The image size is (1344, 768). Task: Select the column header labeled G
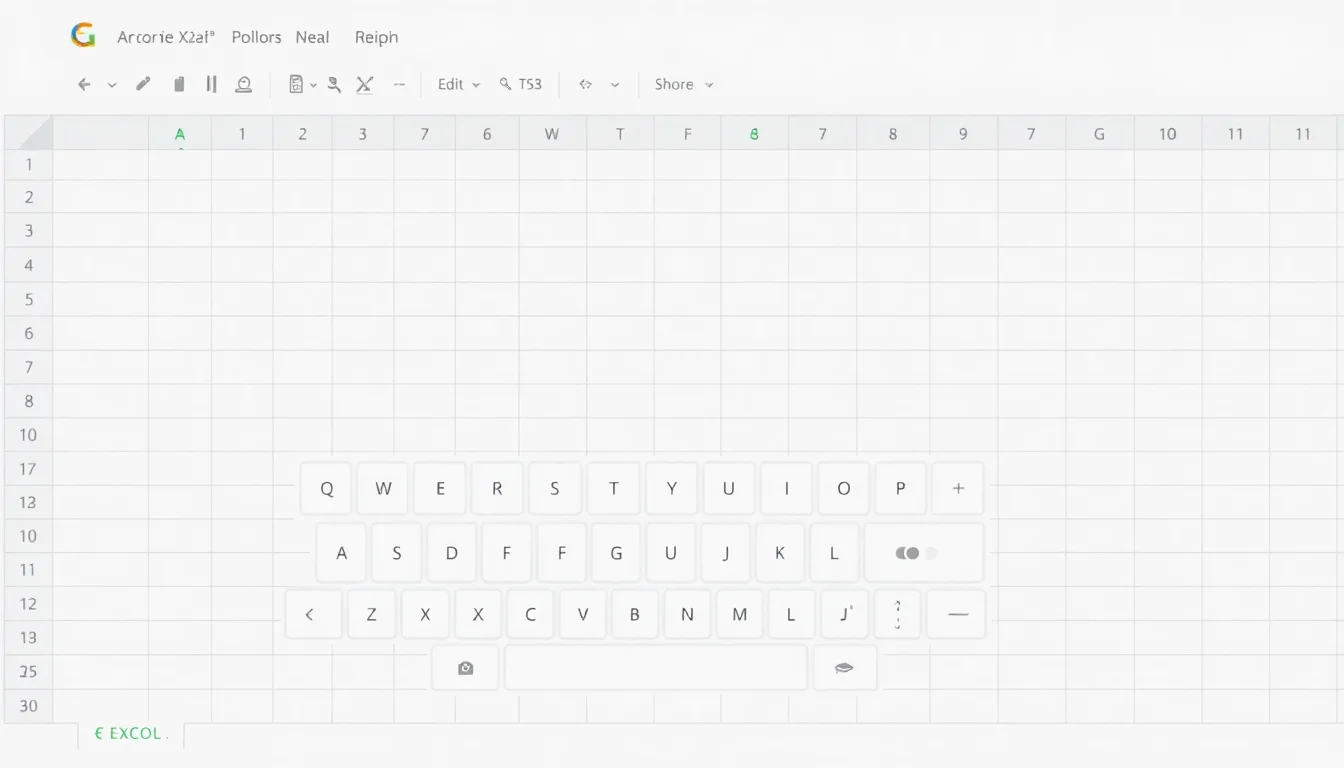(x=1099, y=133)
